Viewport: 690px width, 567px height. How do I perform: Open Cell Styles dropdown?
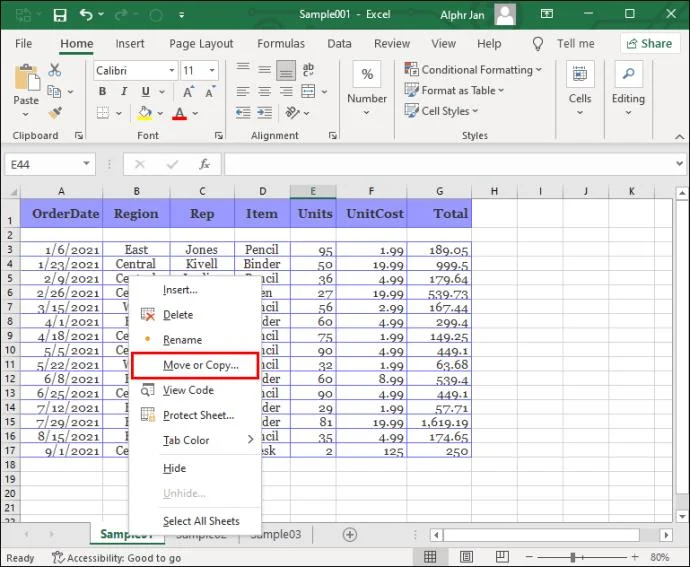coord(441,111)
